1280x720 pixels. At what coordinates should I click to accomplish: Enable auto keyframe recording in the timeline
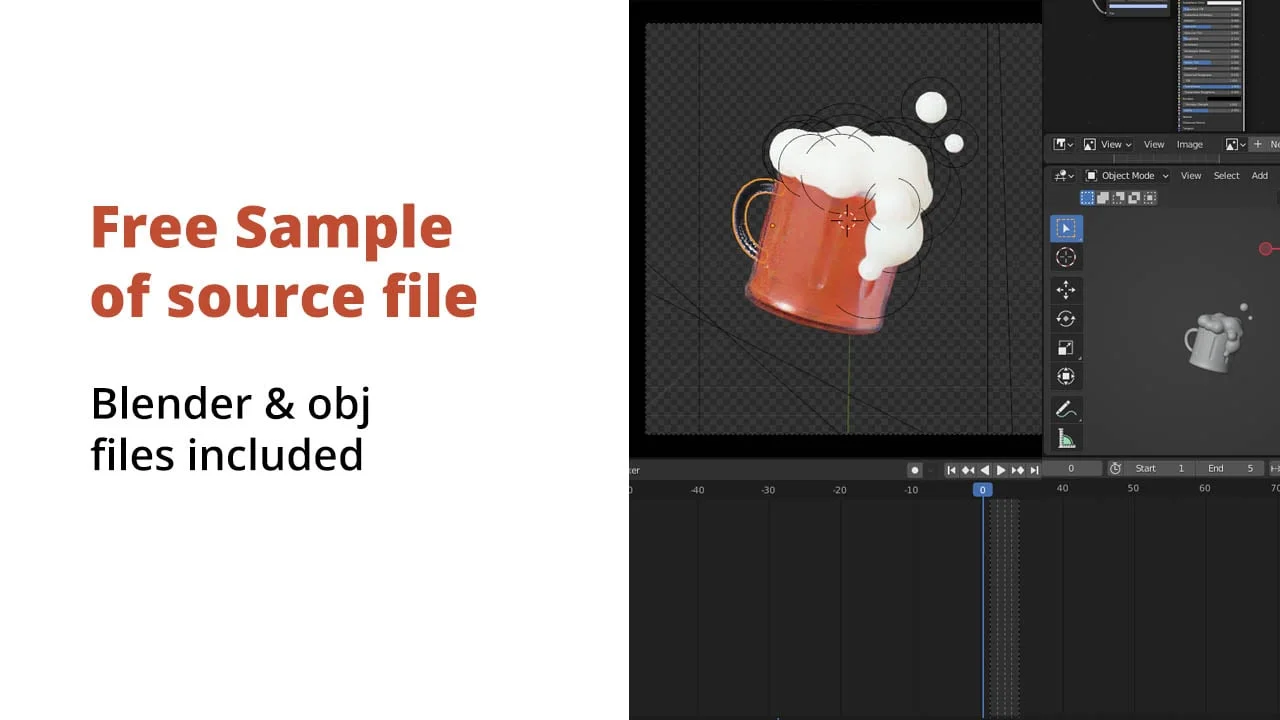pyautogui.click(x=915, y=469)
